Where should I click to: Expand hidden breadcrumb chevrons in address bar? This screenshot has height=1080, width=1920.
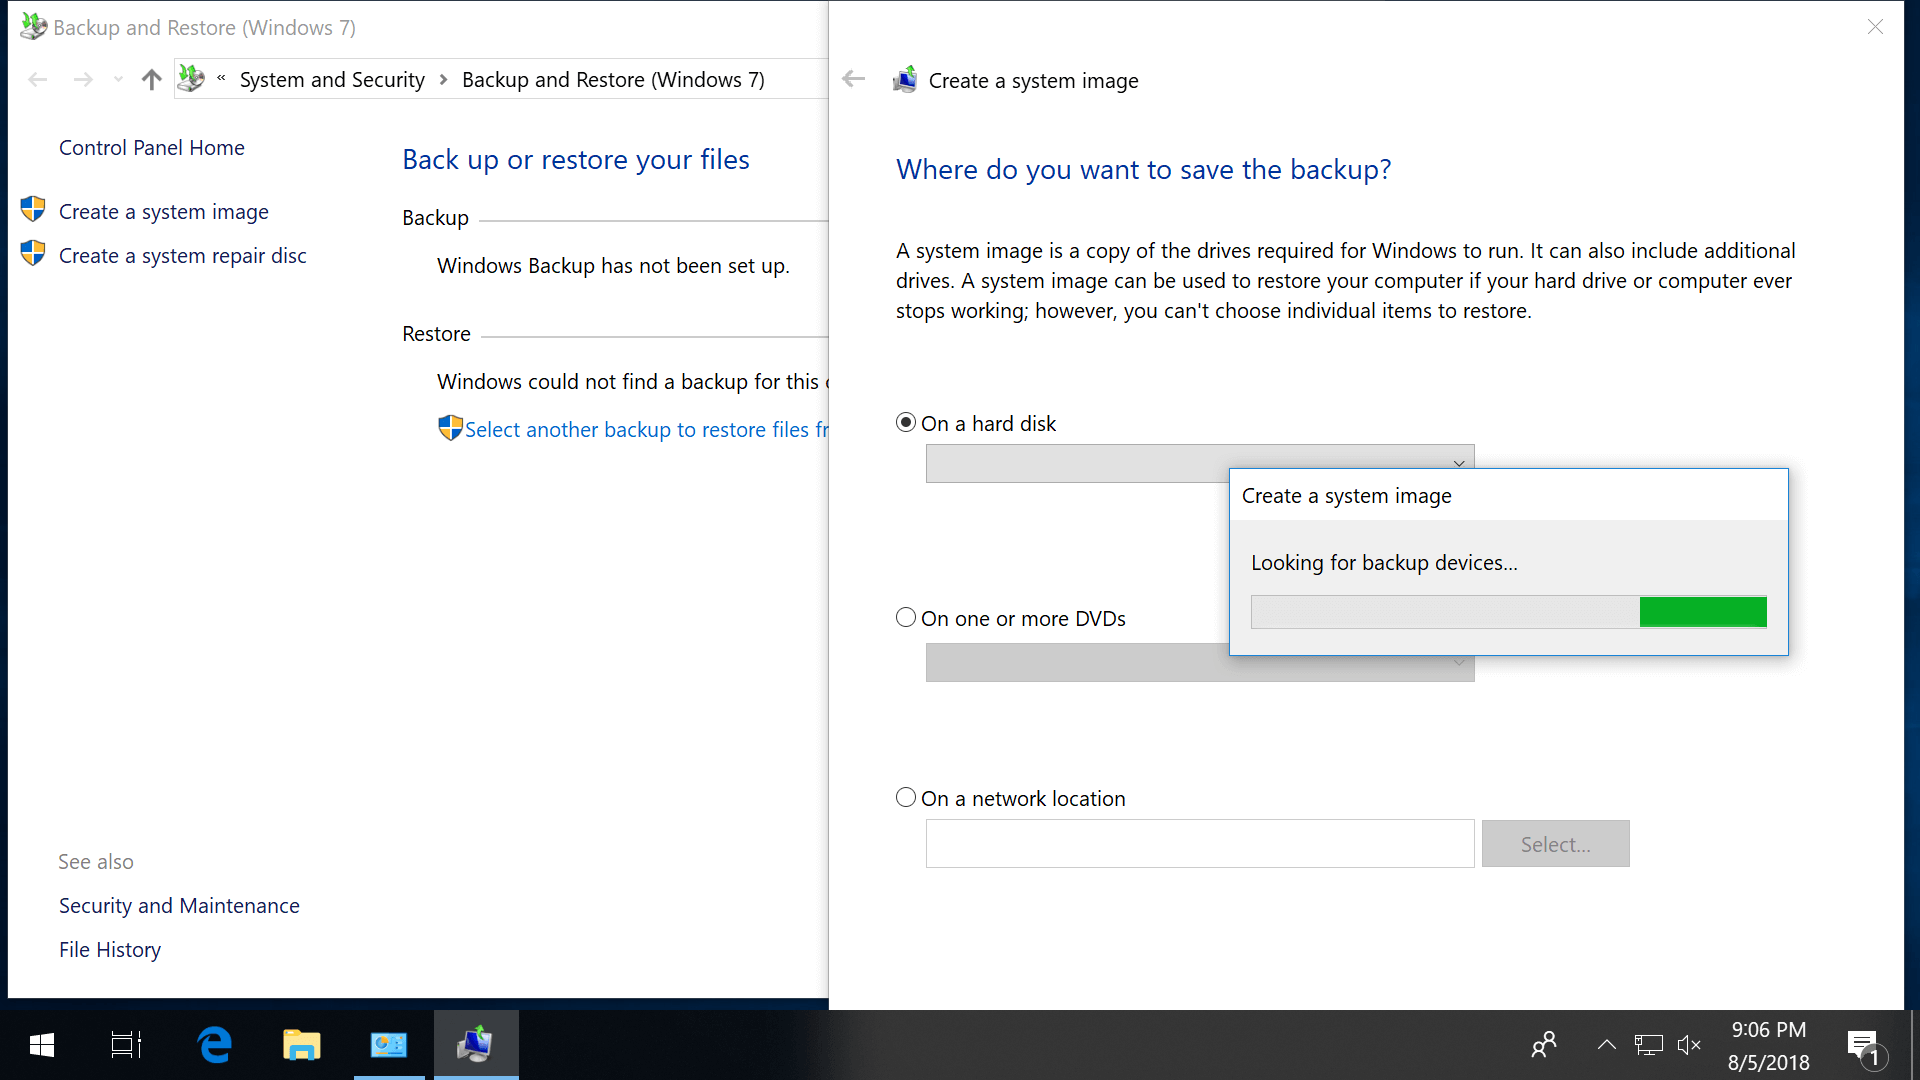point(221,79)
